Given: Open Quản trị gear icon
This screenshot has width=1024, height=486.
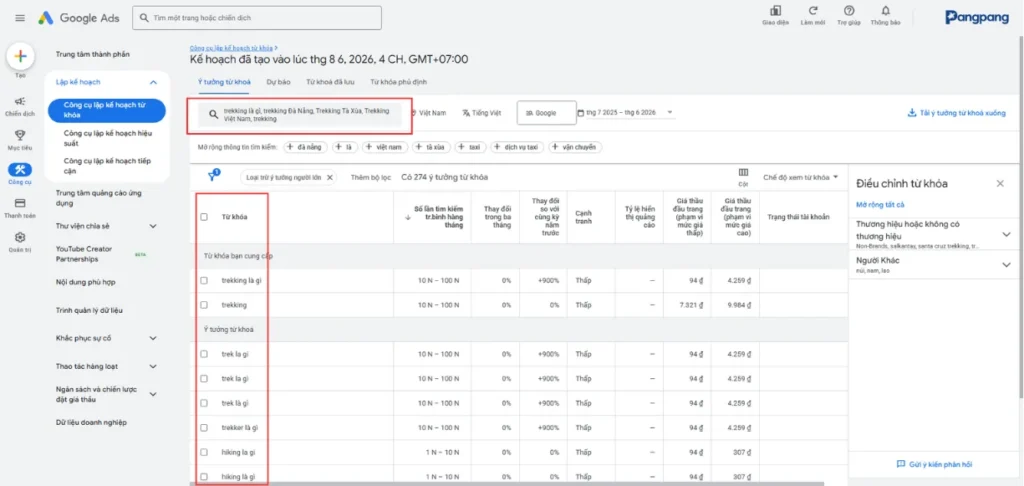Looking at the screenshot, I should click(x=20, y=236).
